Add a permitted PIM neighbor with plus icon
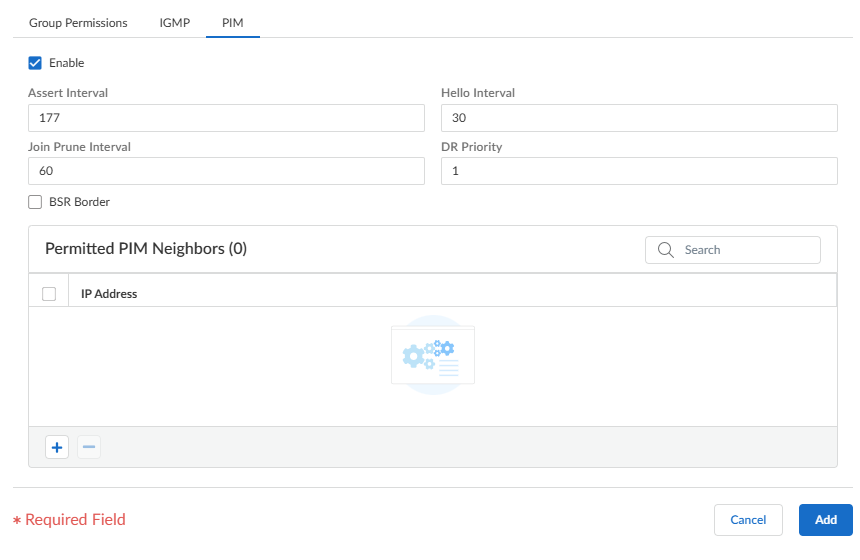Viewport: 860px width, 560px height. [x=57, y=448]
